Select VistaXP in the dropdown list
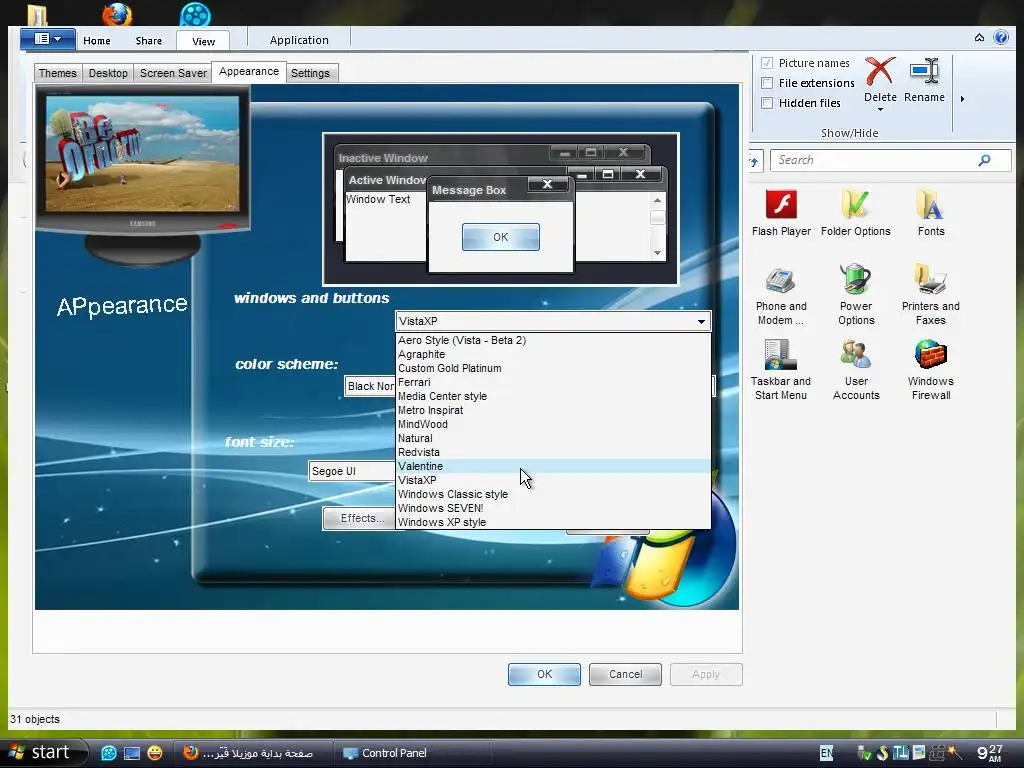 (553, 480)
